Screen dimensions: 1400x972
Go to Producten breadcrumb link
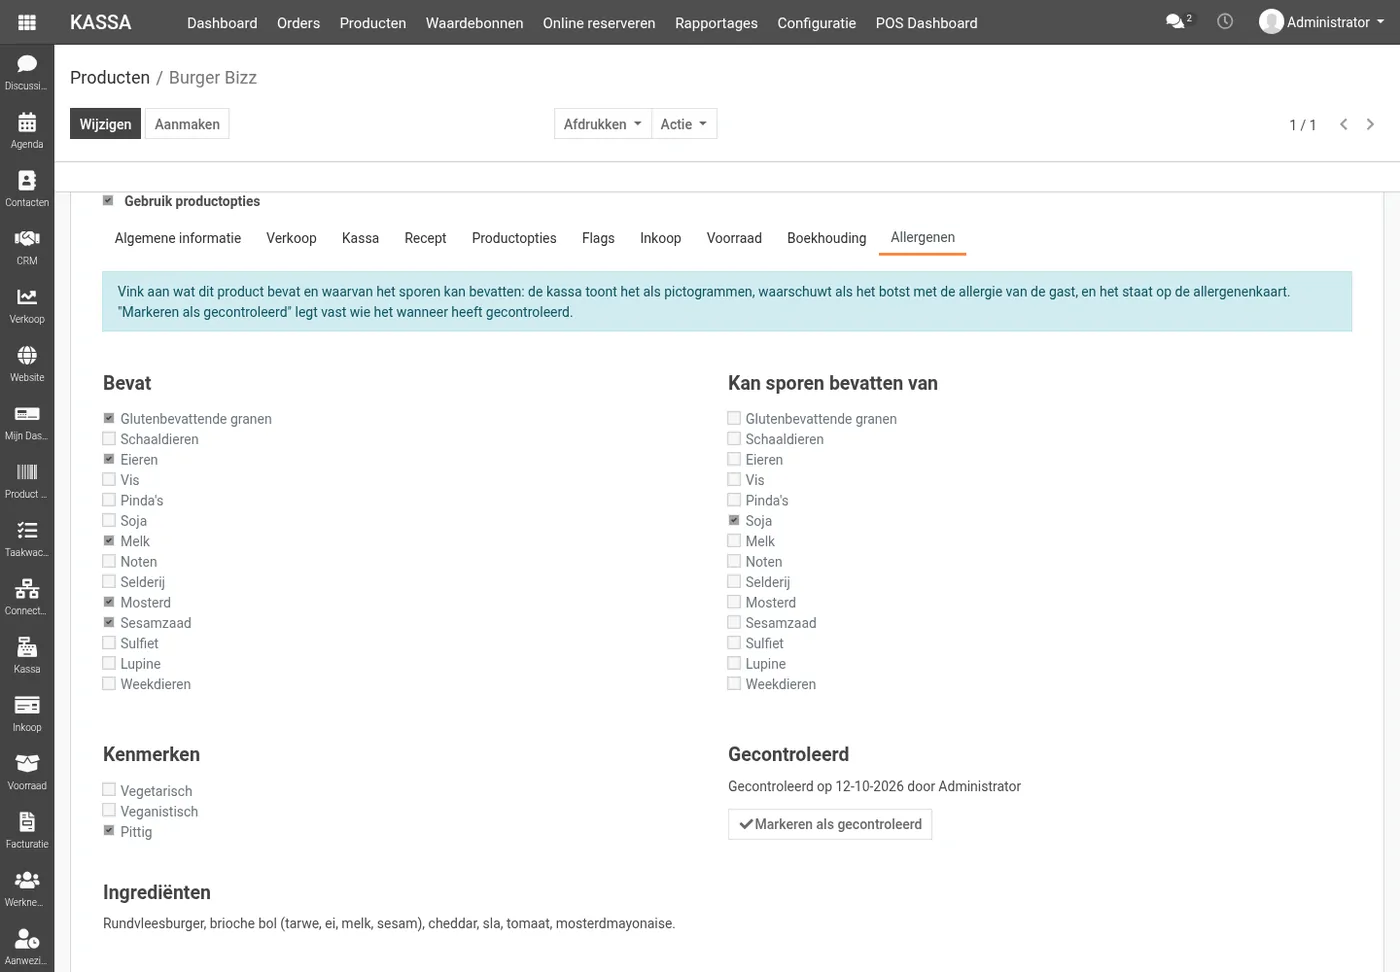coord(110,78)
